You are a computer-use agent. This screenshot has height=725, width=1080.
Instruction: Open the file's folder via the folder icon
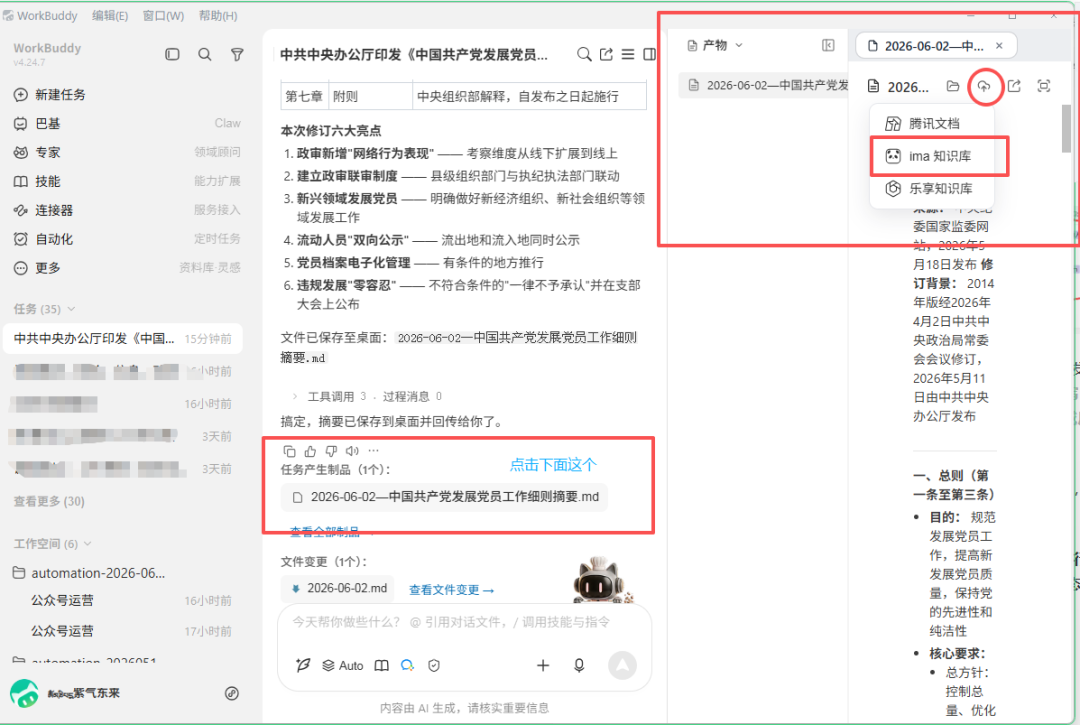tap(953, 86)
